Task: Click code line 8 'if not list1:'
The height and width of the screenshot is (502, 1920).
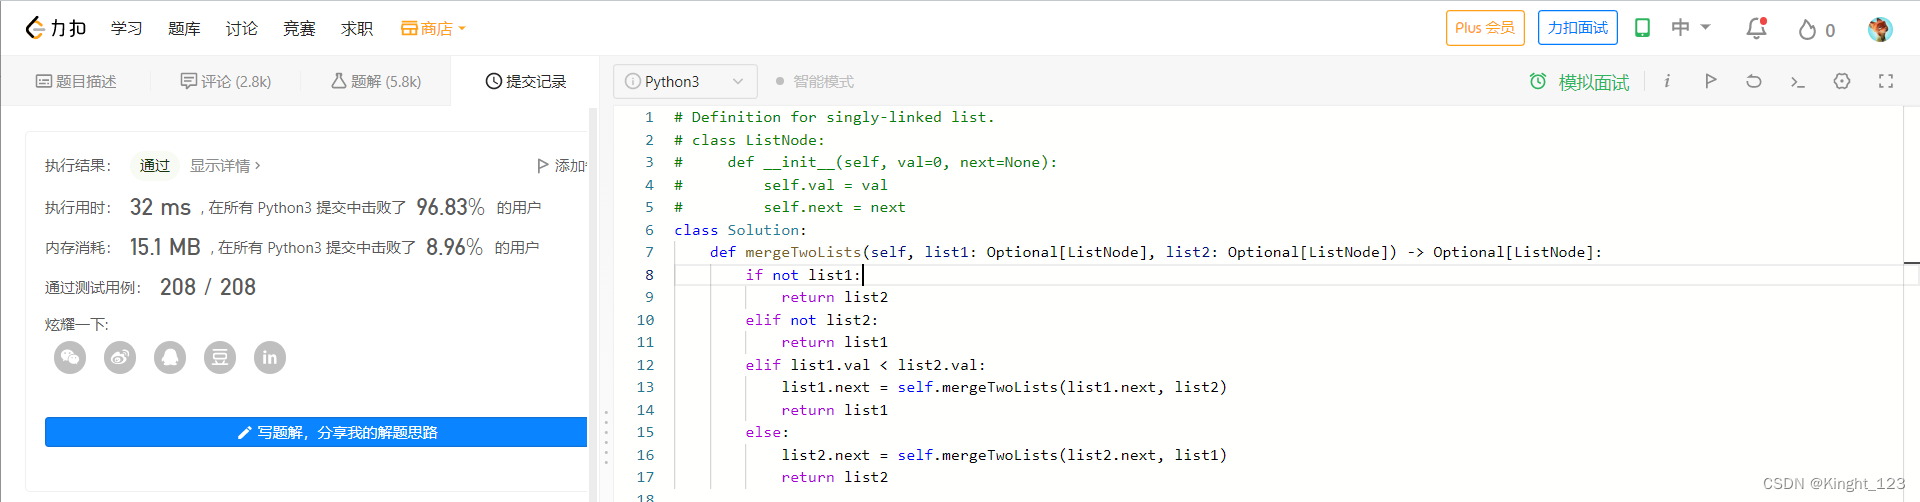Action: (x=803, y=275)
